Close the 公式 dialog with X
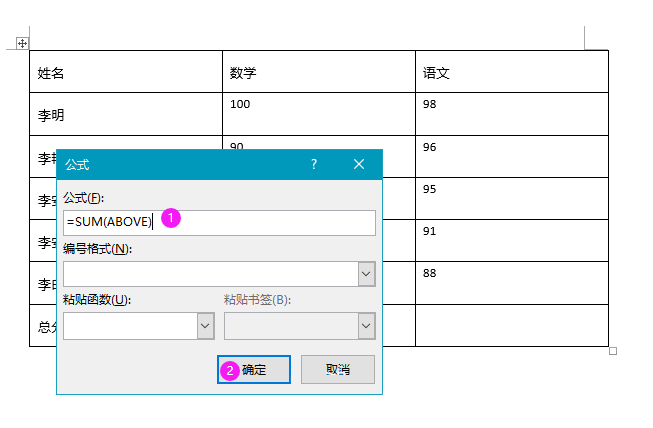This screenshot has width=653, height=428. (359, 164)
